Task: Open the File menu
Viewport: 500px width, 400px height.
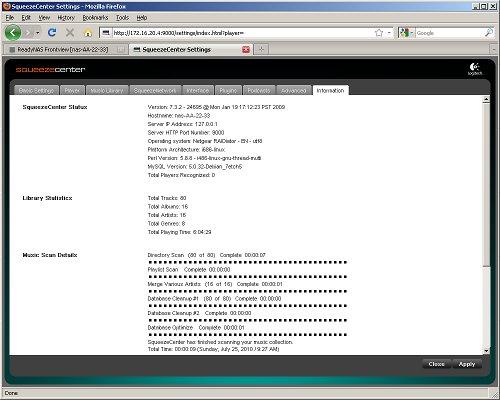Action: [9, 18]
